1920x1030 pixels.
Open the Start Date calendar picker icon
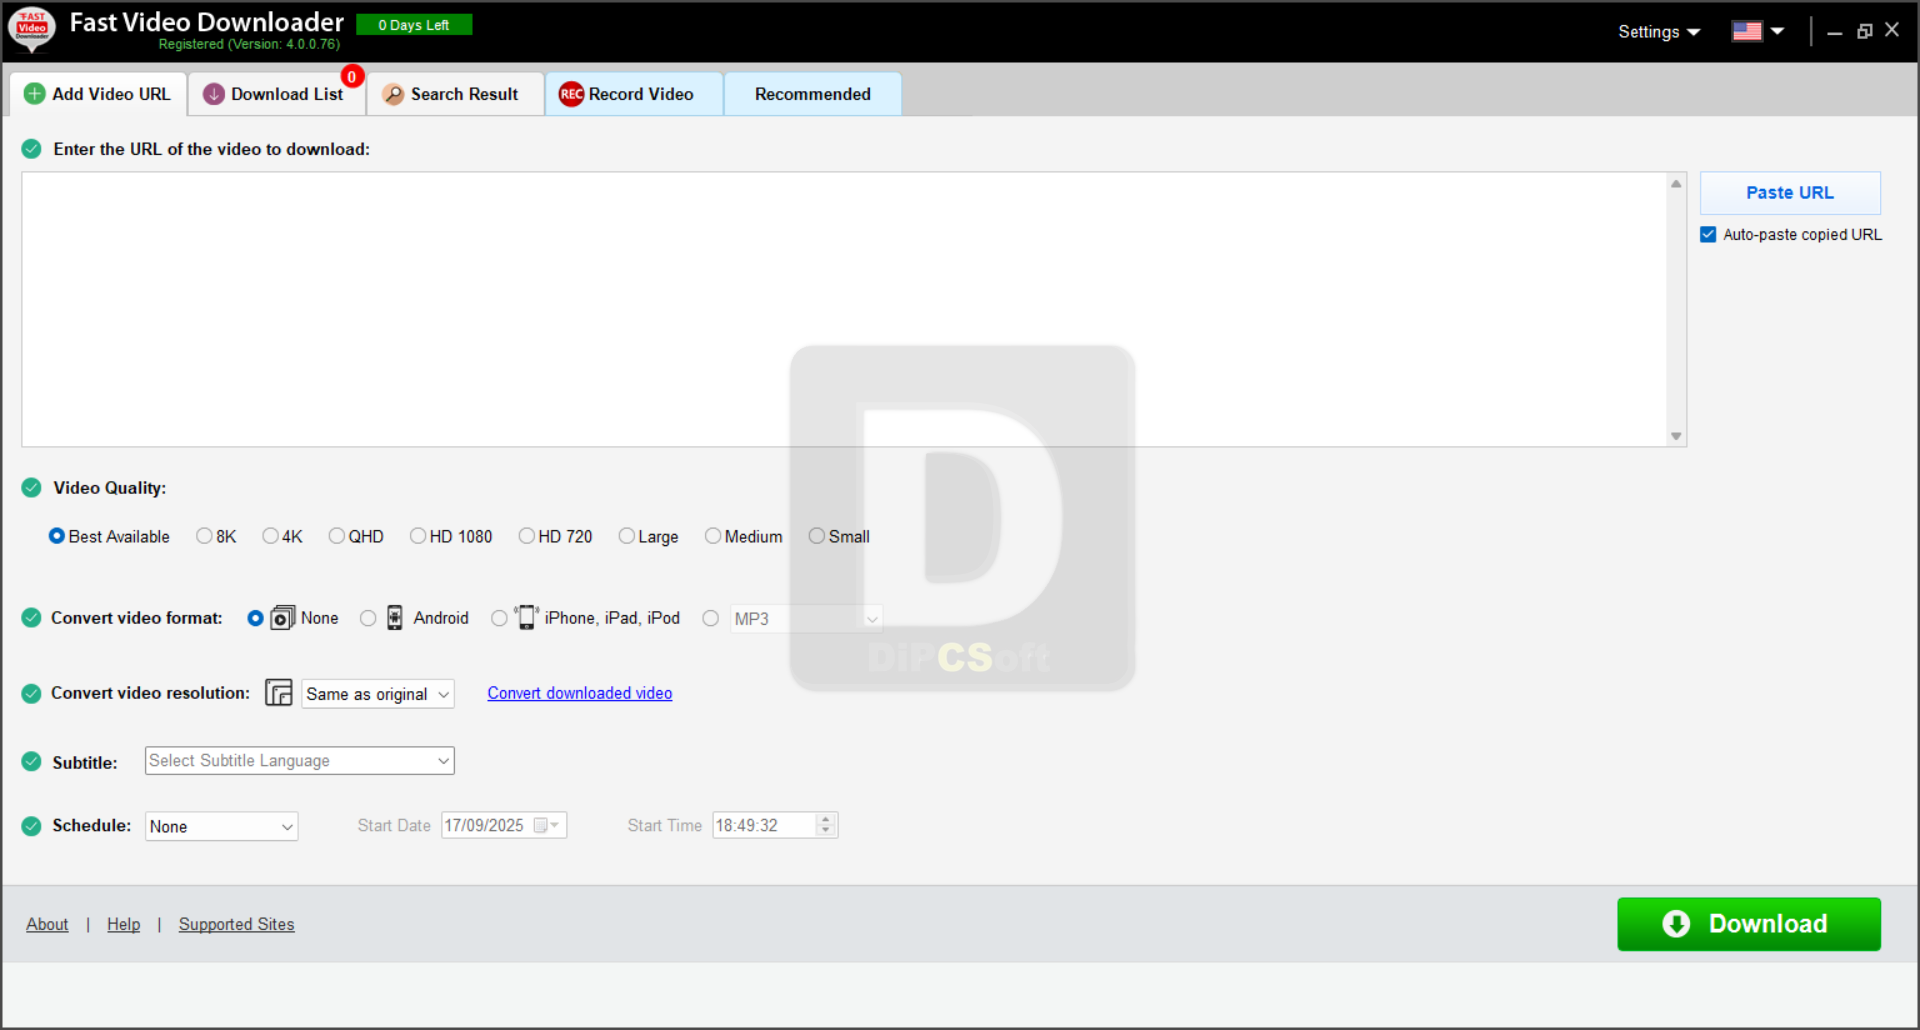tap(546, 826)
